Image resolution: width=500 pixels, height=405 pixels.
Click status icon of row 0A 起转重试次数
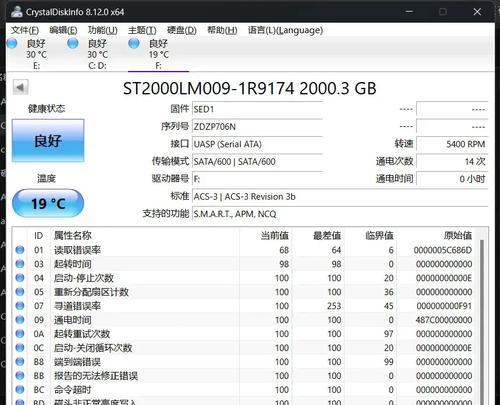click(20, 334)
